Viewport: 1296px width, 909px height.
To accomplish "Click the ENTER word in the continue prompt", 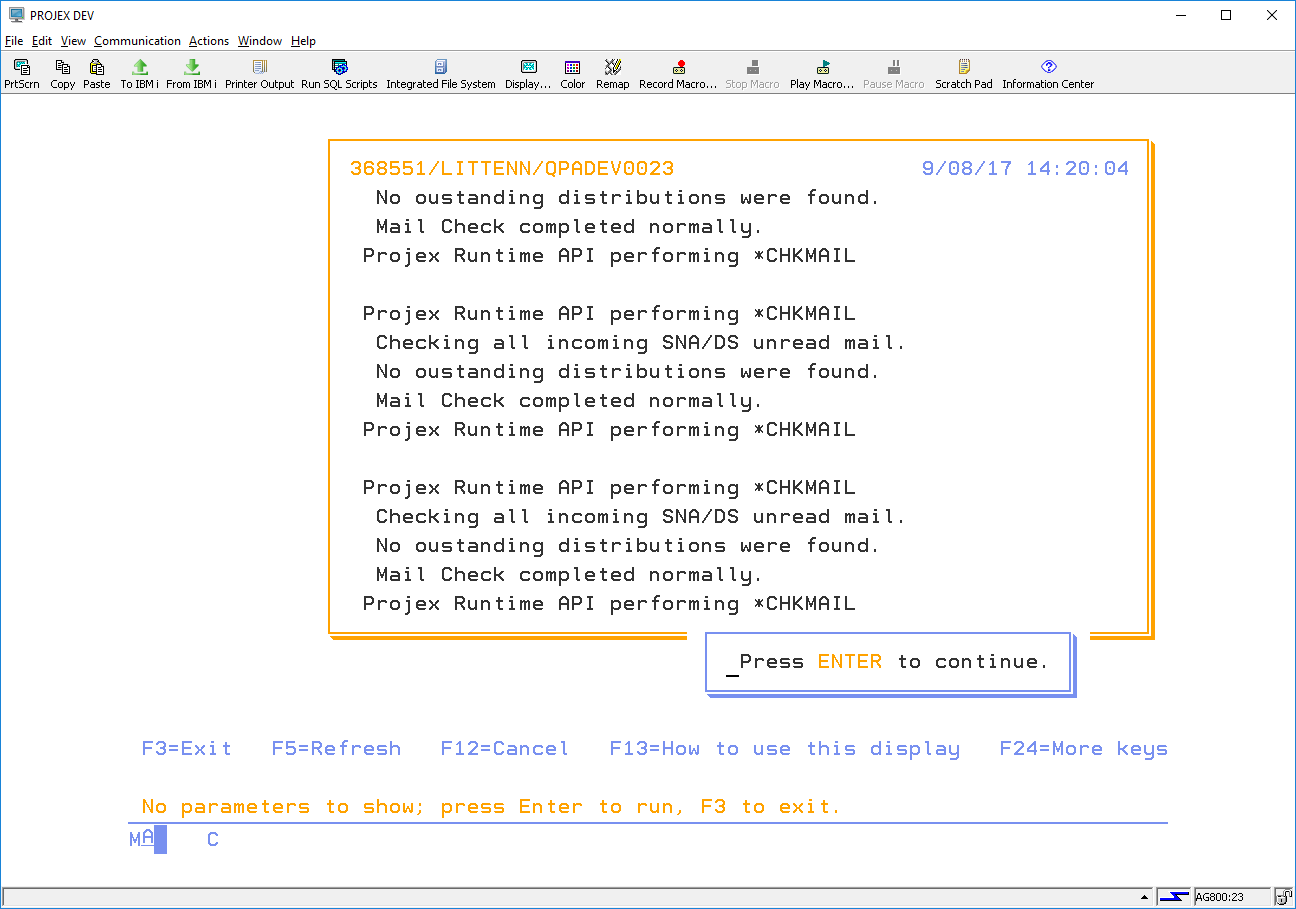I will click(x=850, y=662).
